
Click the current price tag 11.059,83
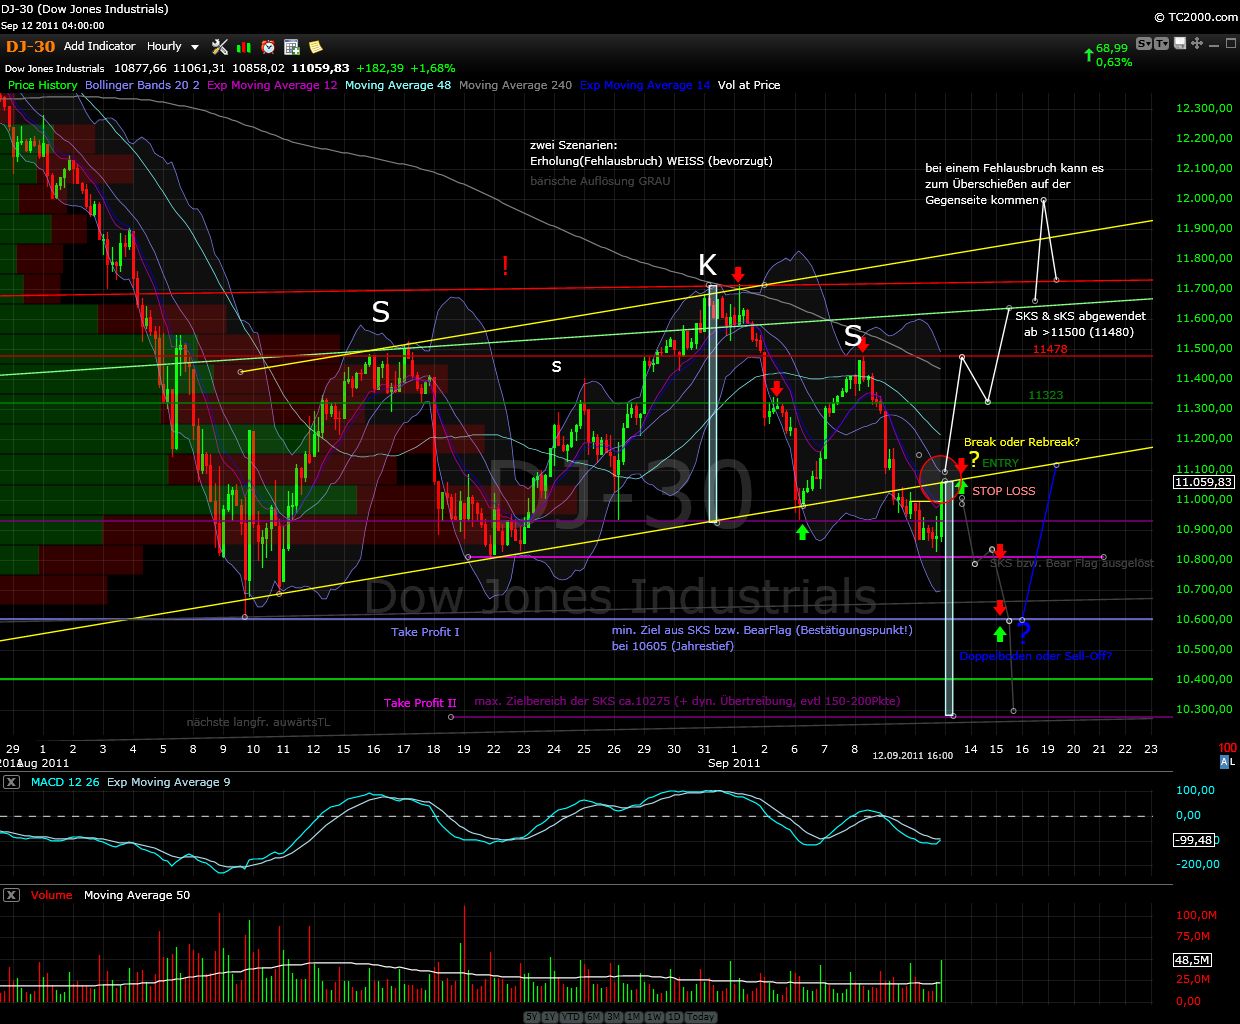tap(1204, 482)
